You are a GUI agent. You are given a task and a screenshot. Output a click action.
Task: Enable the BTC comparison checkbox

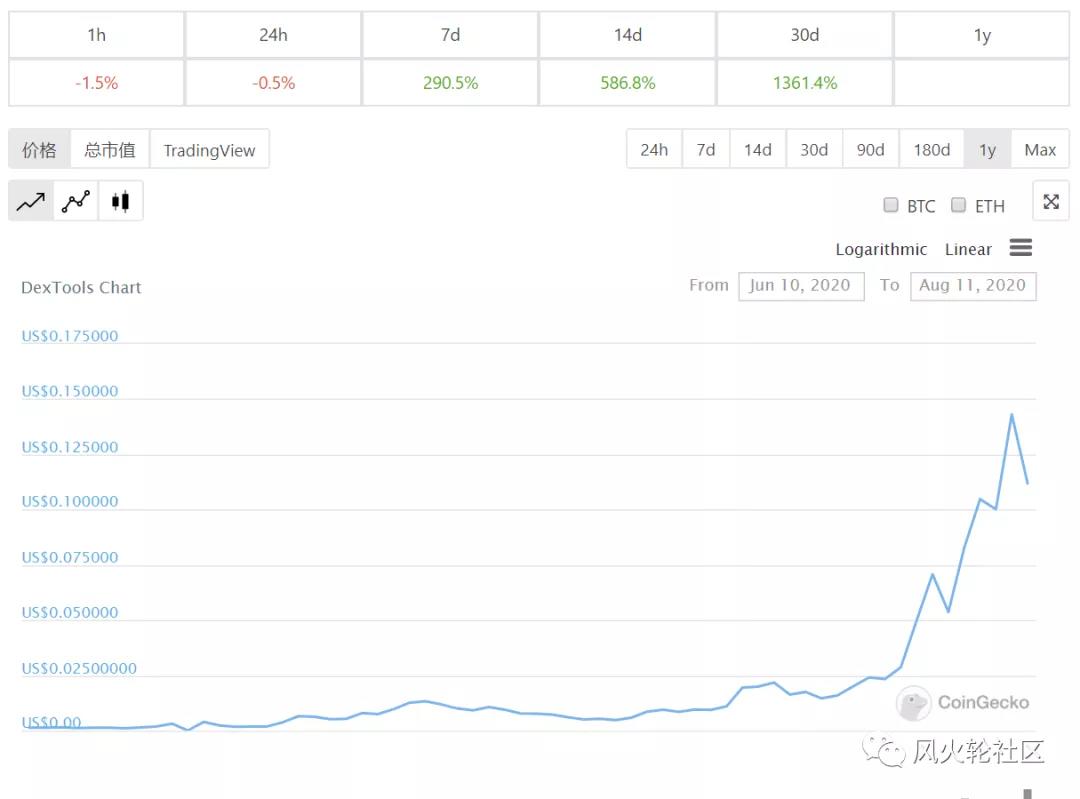[891, 205]
